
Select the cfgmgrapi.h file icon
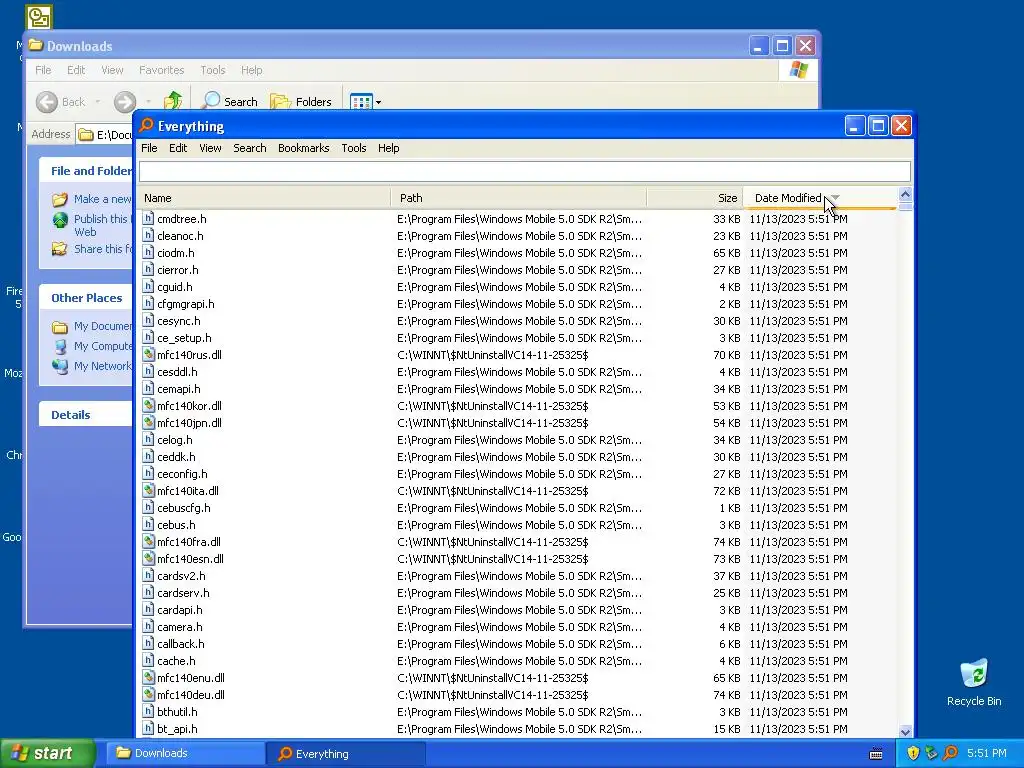pos(148,304)
